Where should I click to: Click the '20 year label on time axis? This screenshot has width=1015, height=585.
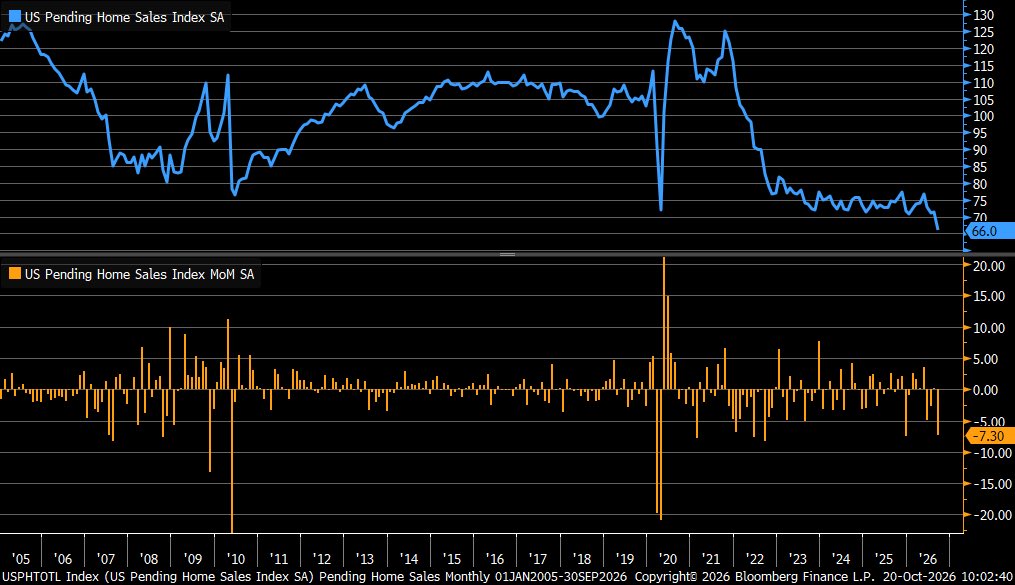(x=667, y=558)
